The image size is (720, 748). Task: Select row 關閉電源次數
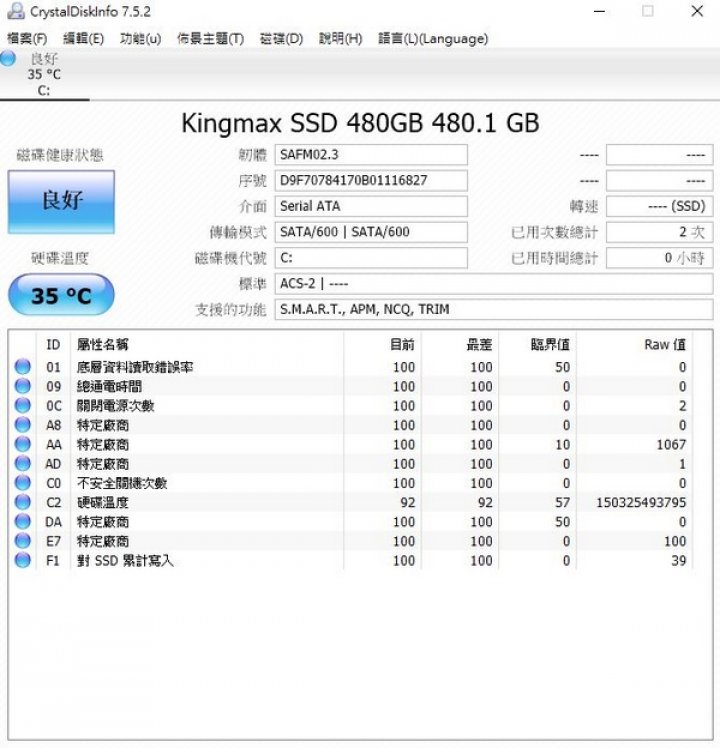pyautogui.click(x=353, y=405)
